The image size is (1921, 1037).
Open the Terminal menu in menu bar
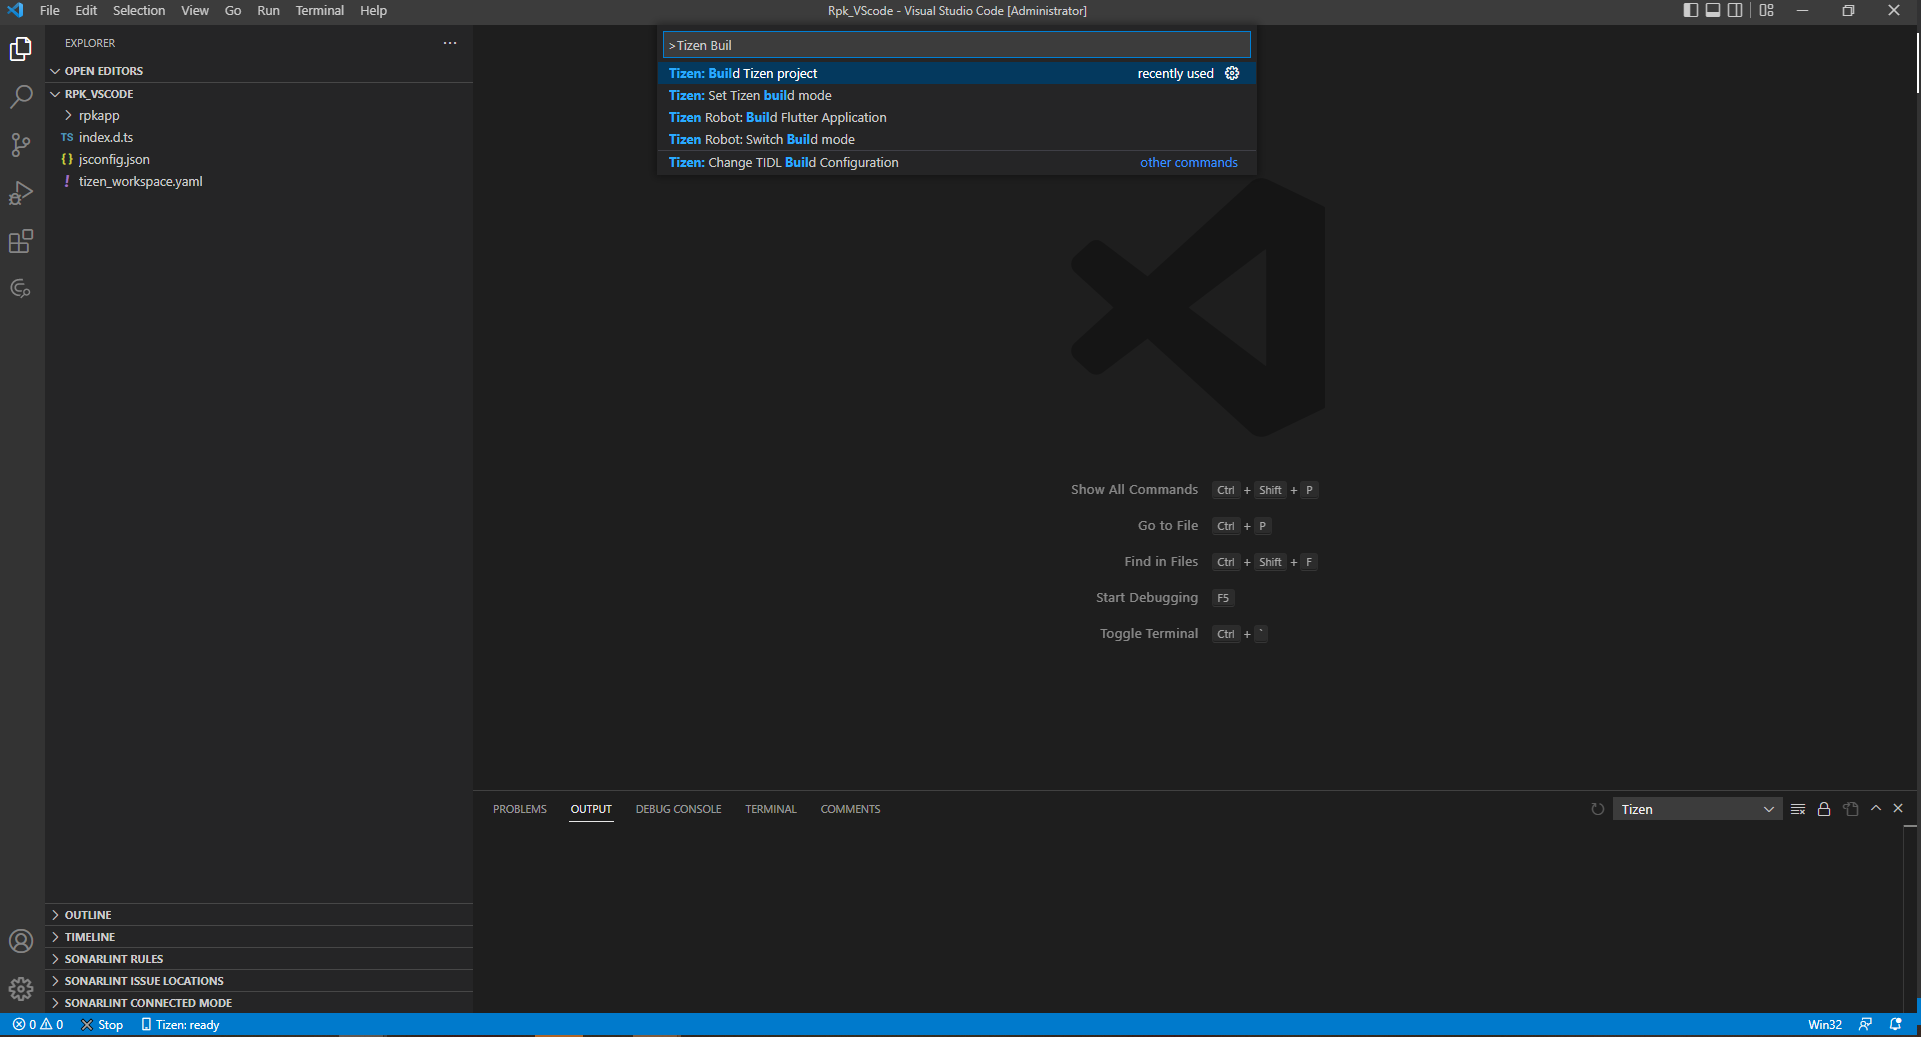[x=319, y=11]
